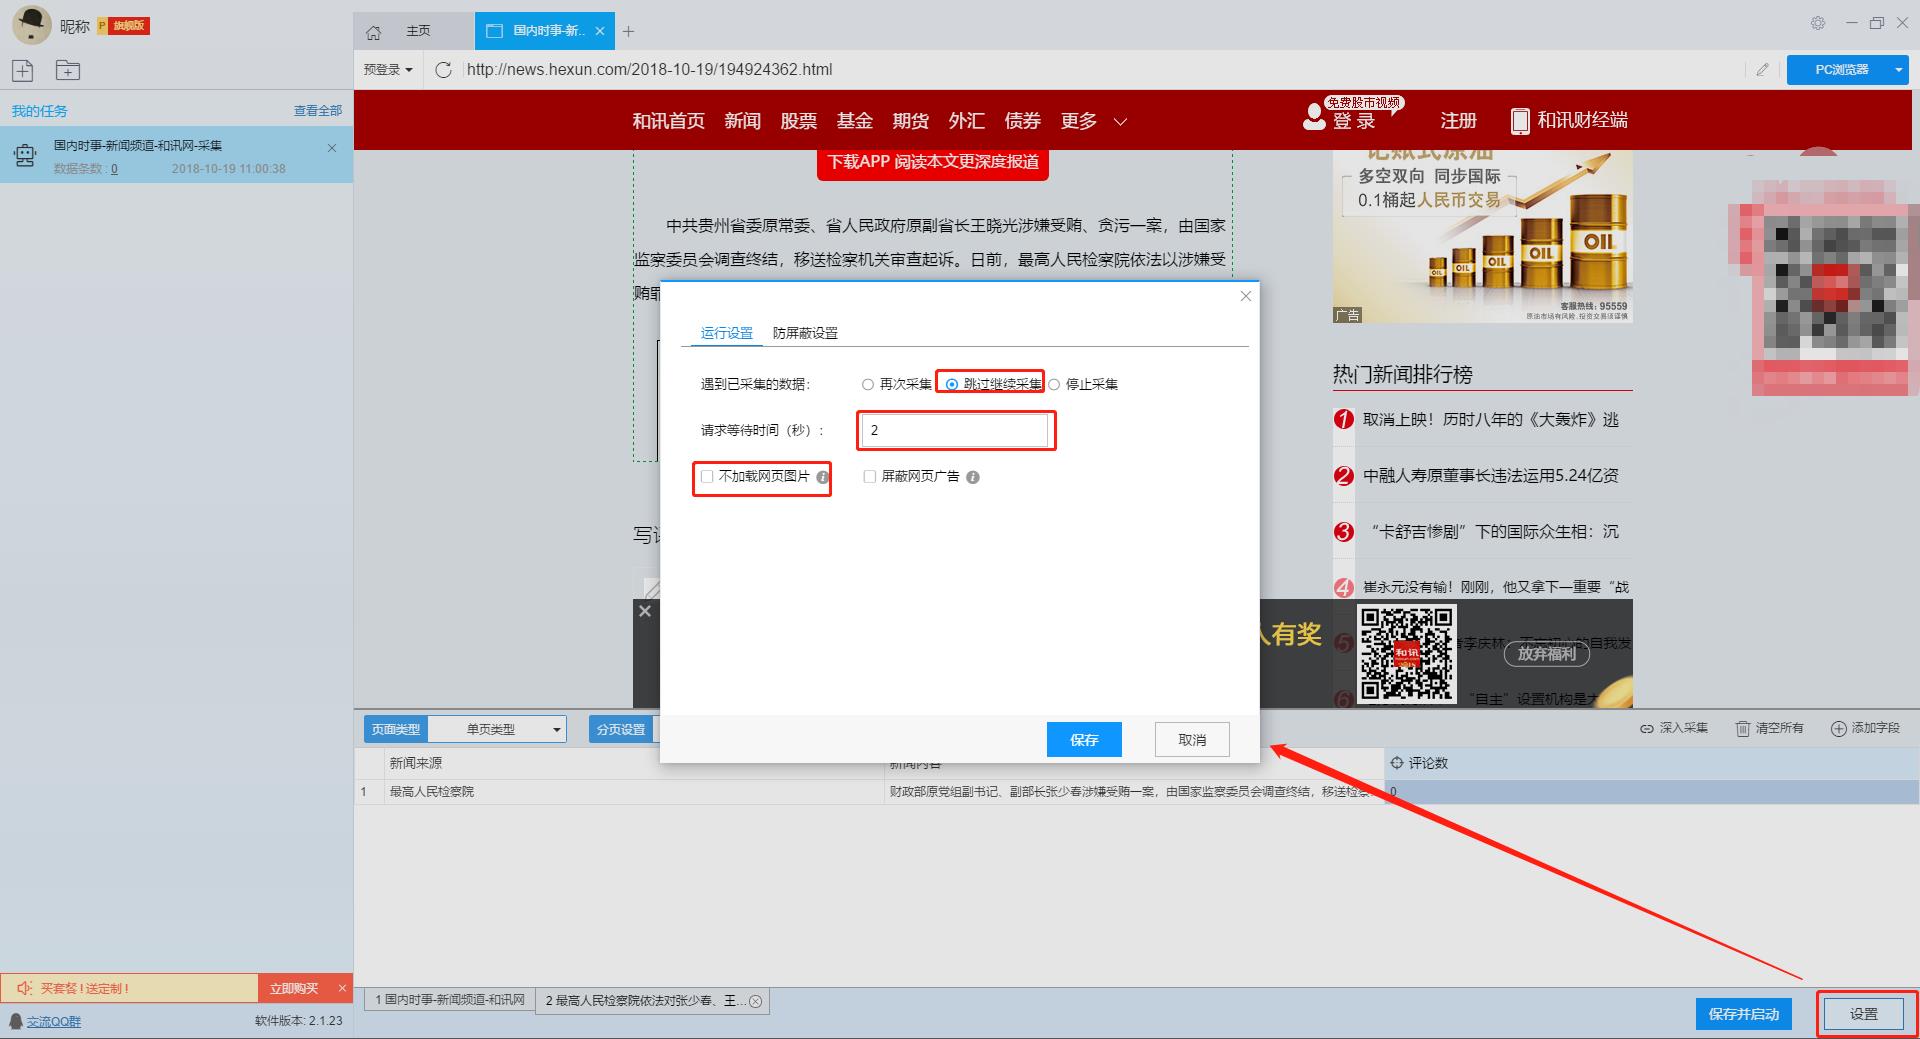Open 基金 in site navigation
1920x1039 pixels.
point(854,121)
